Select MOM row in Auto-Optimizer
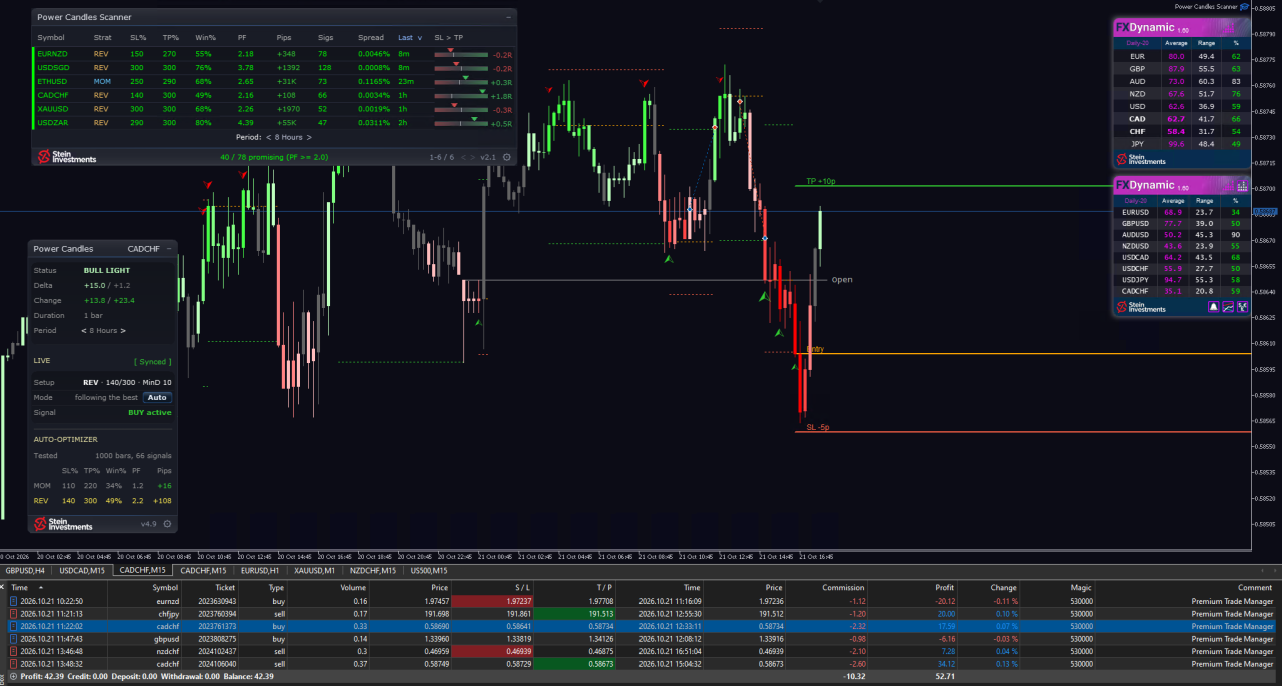The height and width of the screenshot is (686, 1282). point(103,485)
